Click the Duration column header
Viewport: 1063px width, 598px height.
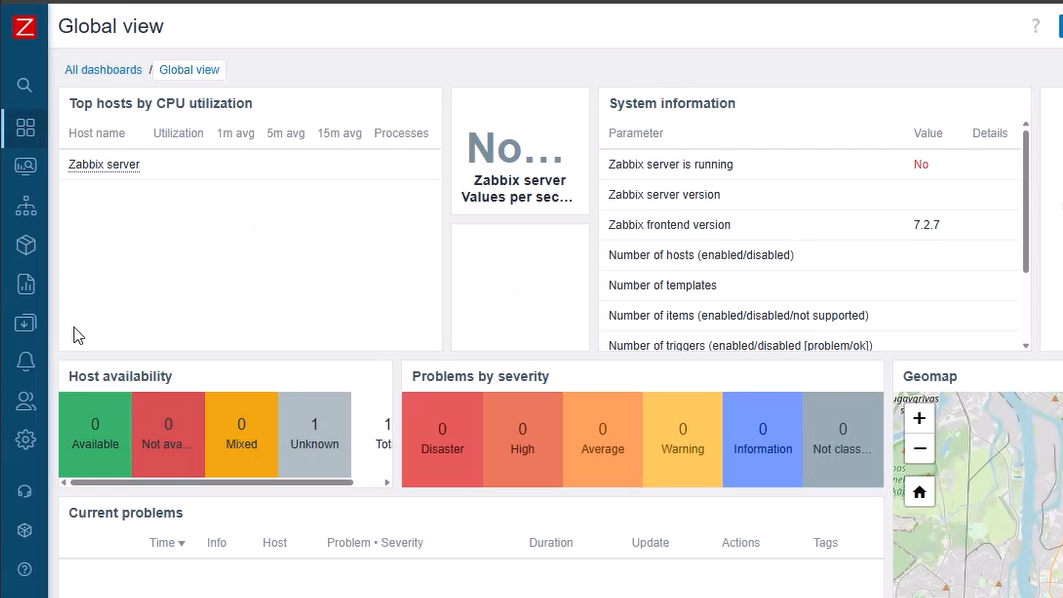pyautogui.click(x=551, y=543)
